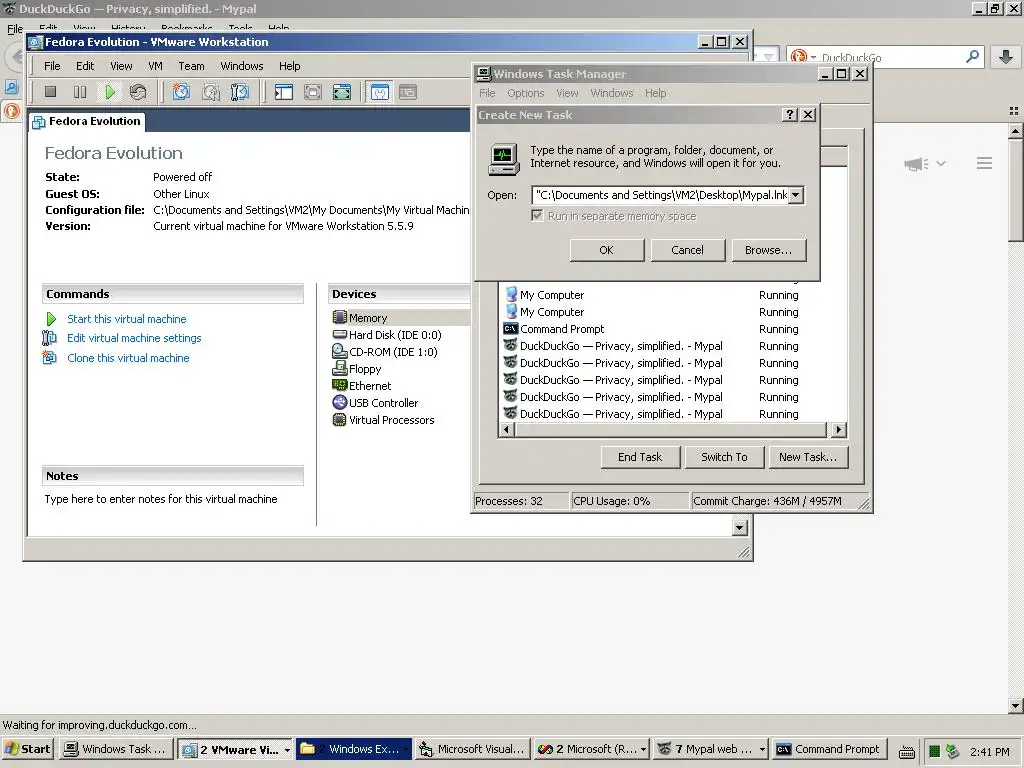
Task: Select the CD-ROM (IDE 1:0) device
Action: point(385,352)
